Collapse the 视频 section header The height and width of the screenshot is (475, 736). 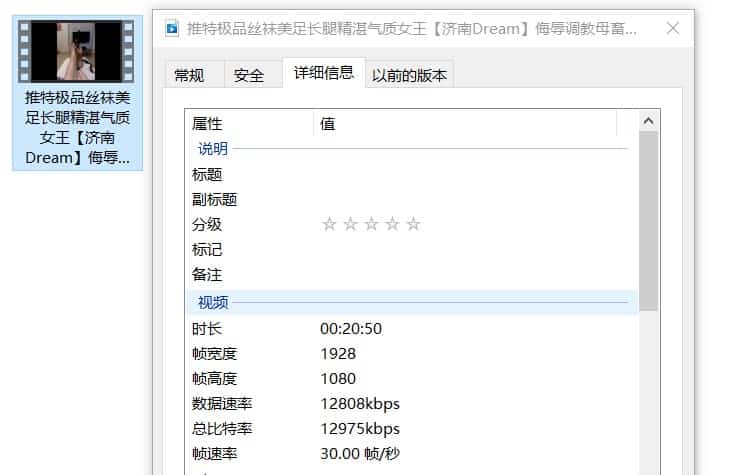click(x=213, y=302)
